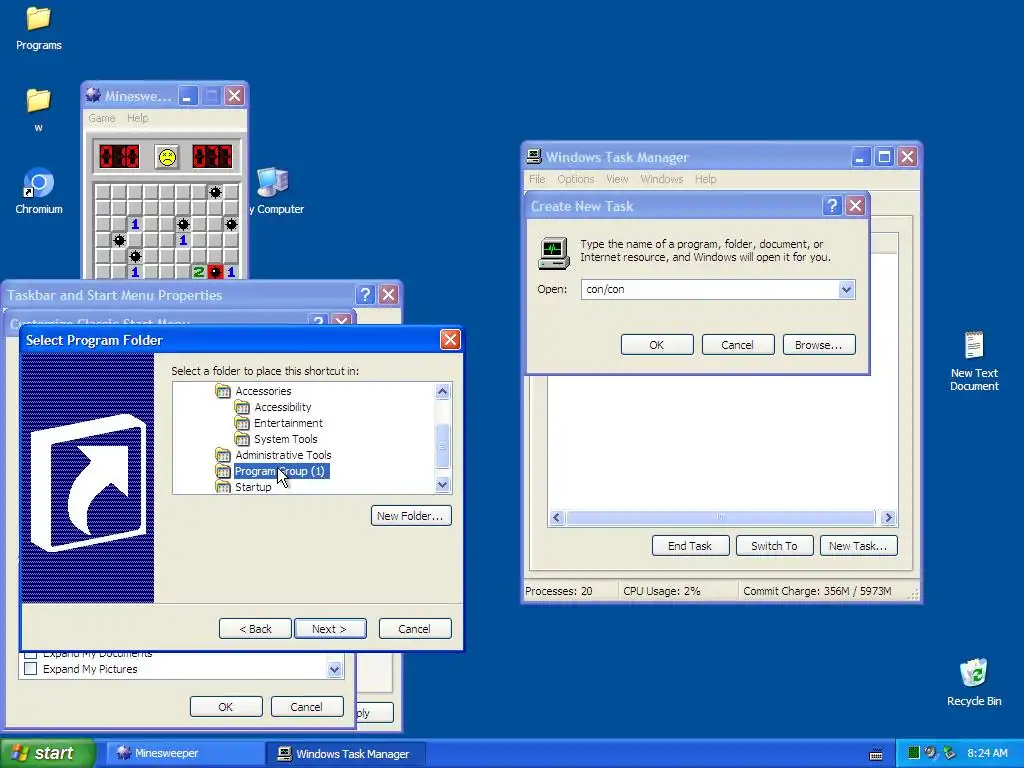Click Processes: 20 in status bar
Viewport: 1024px width, 768px height.
pyautogui.click(x=558, y=591)
